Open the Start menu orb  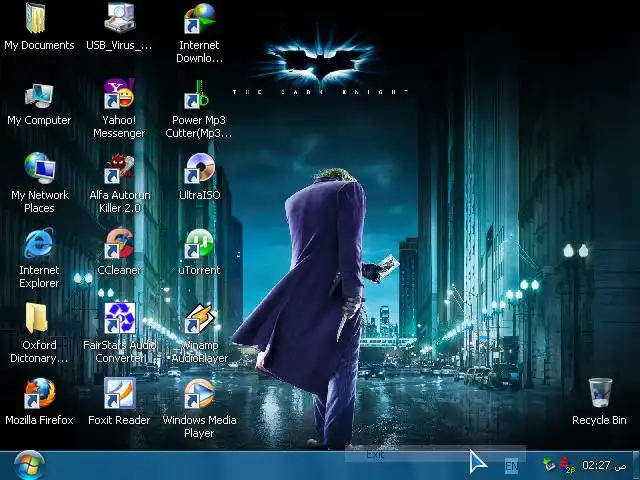click(x=29, y=465)
